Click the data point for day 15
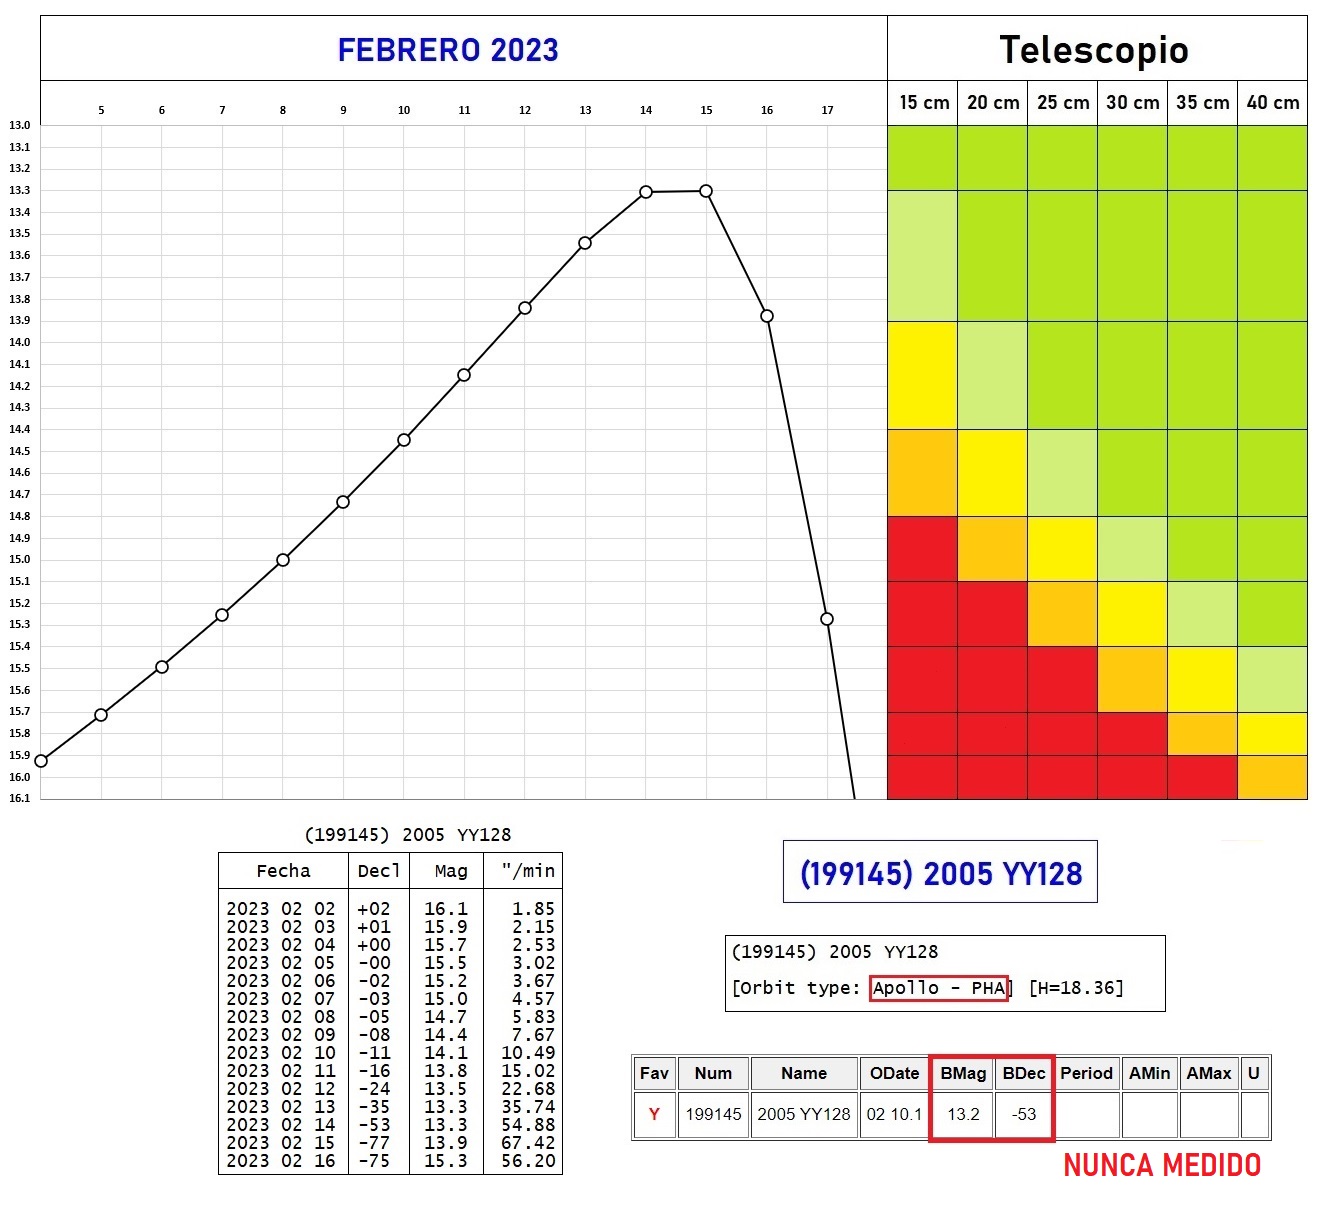Image resolution: width=1321 pixels, height=1211 pixels. tap(706, 191)
